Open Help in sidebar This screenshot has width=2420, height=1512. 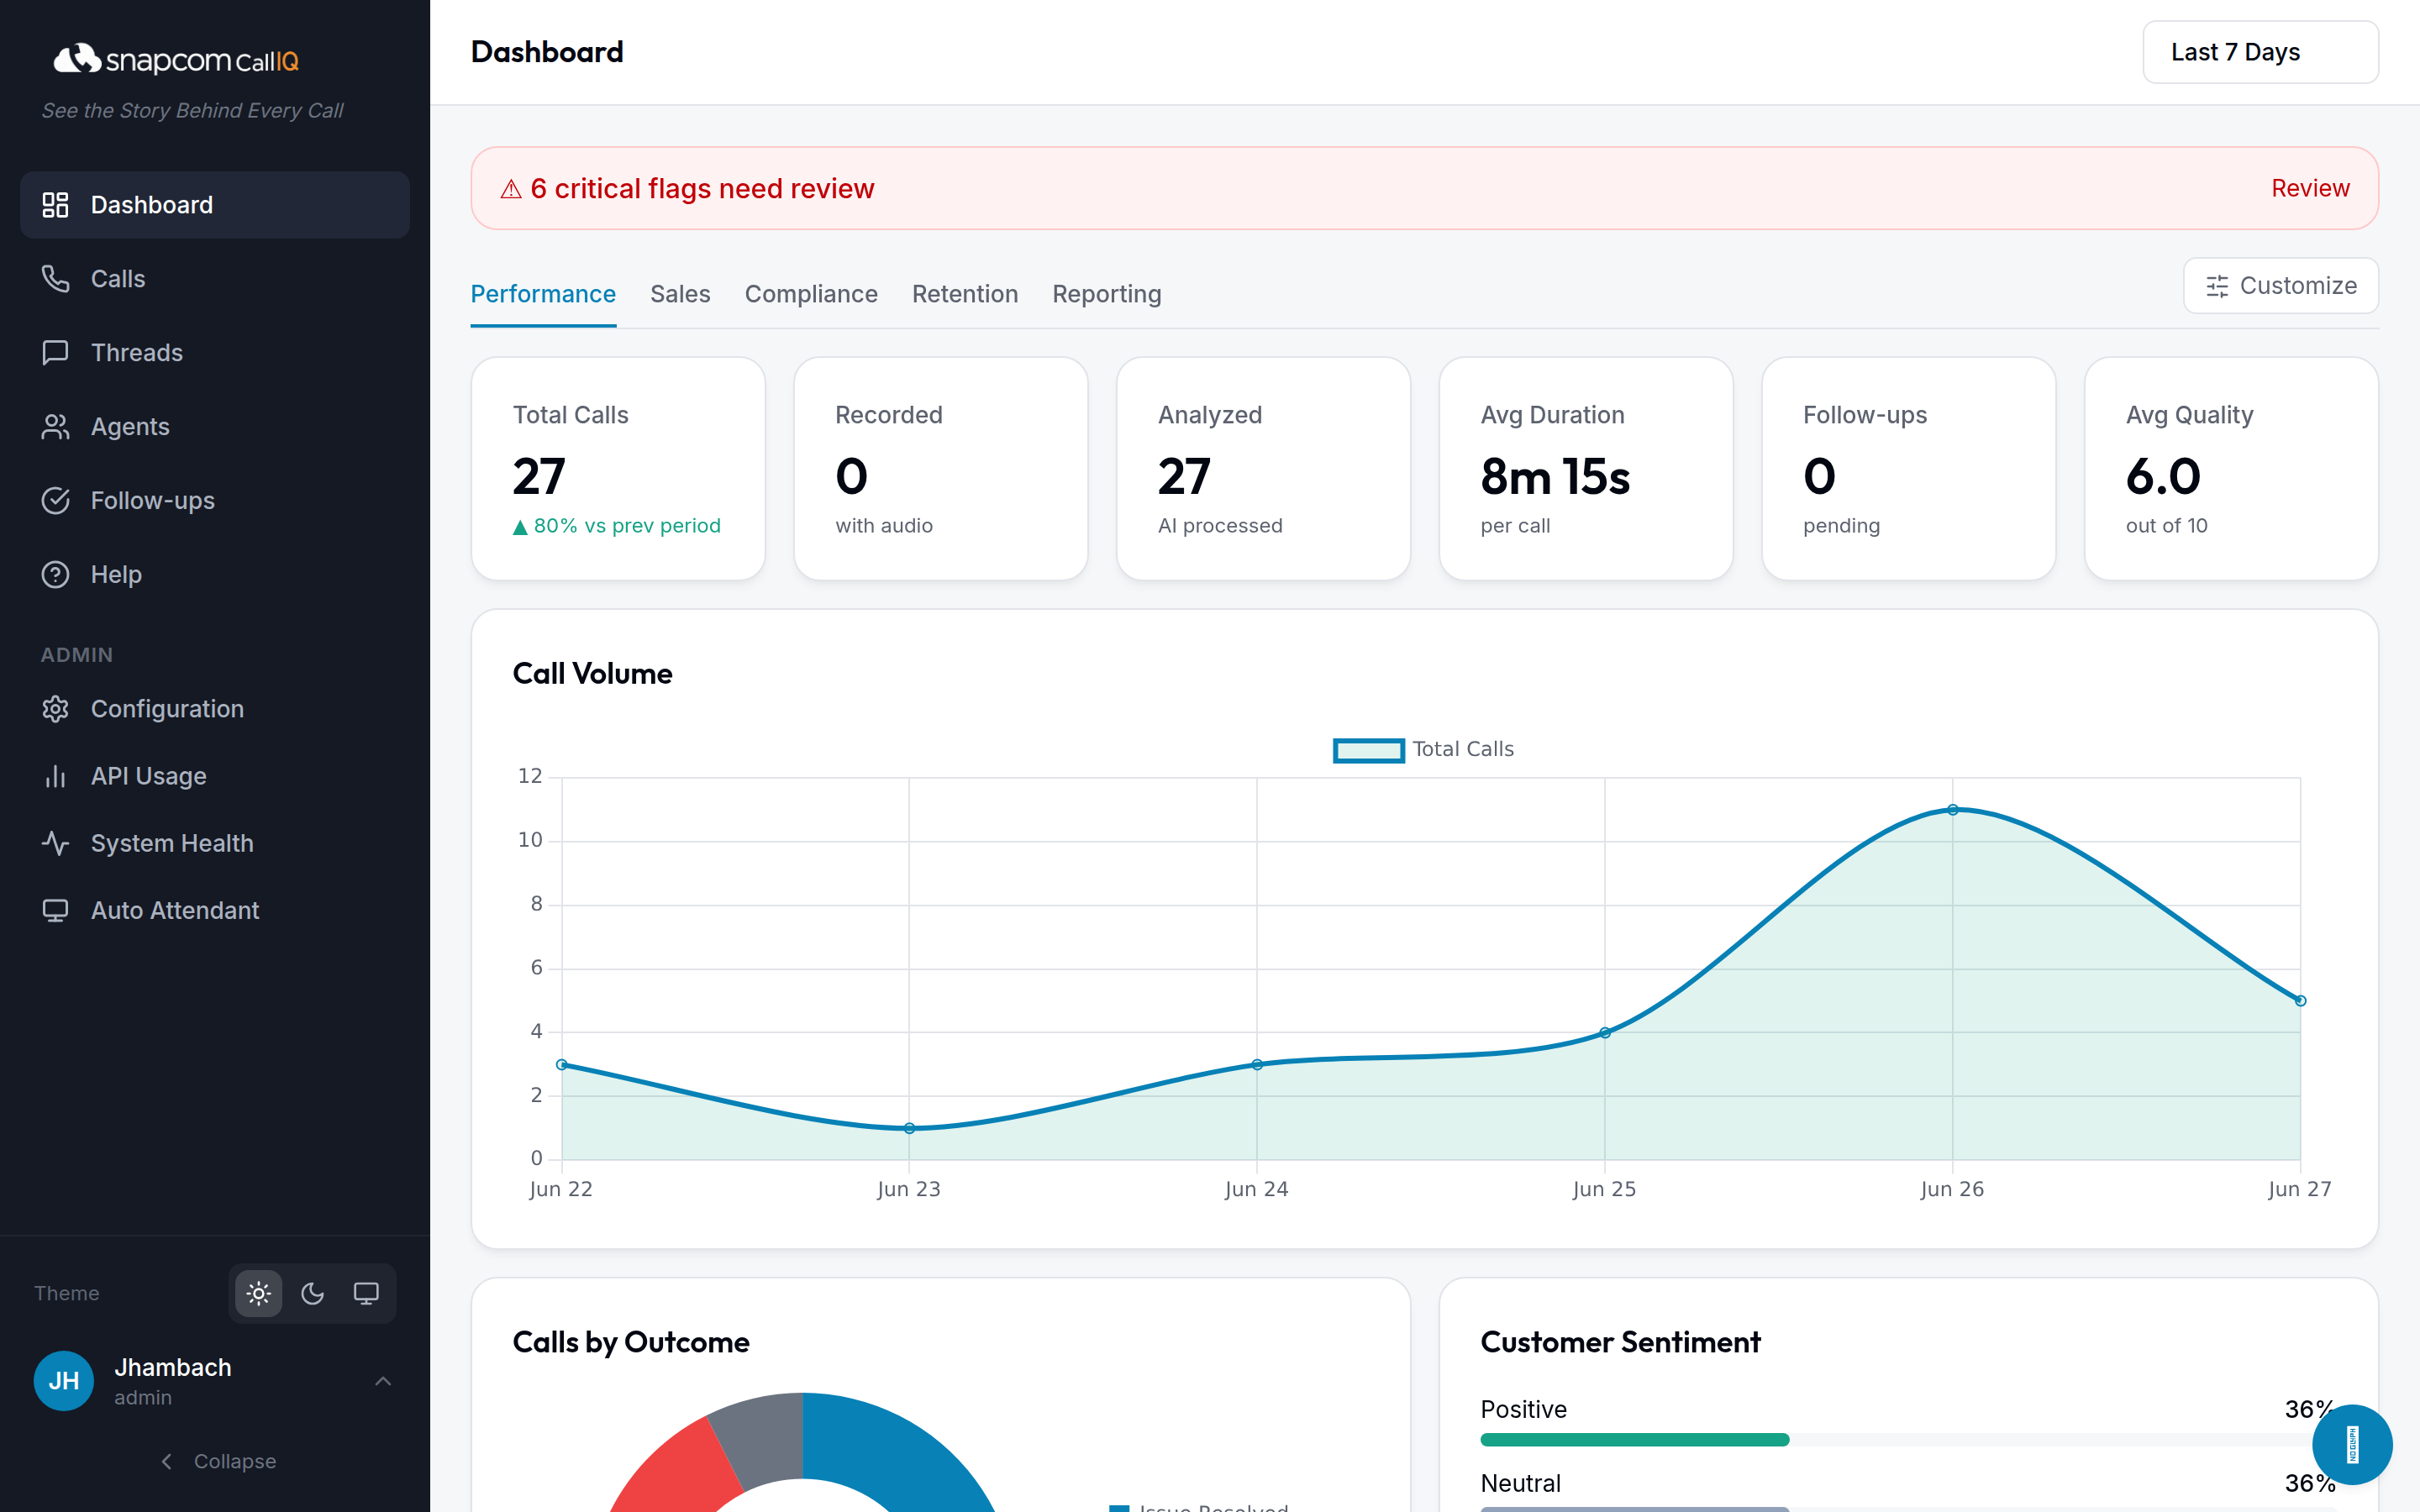pos(215,575)
